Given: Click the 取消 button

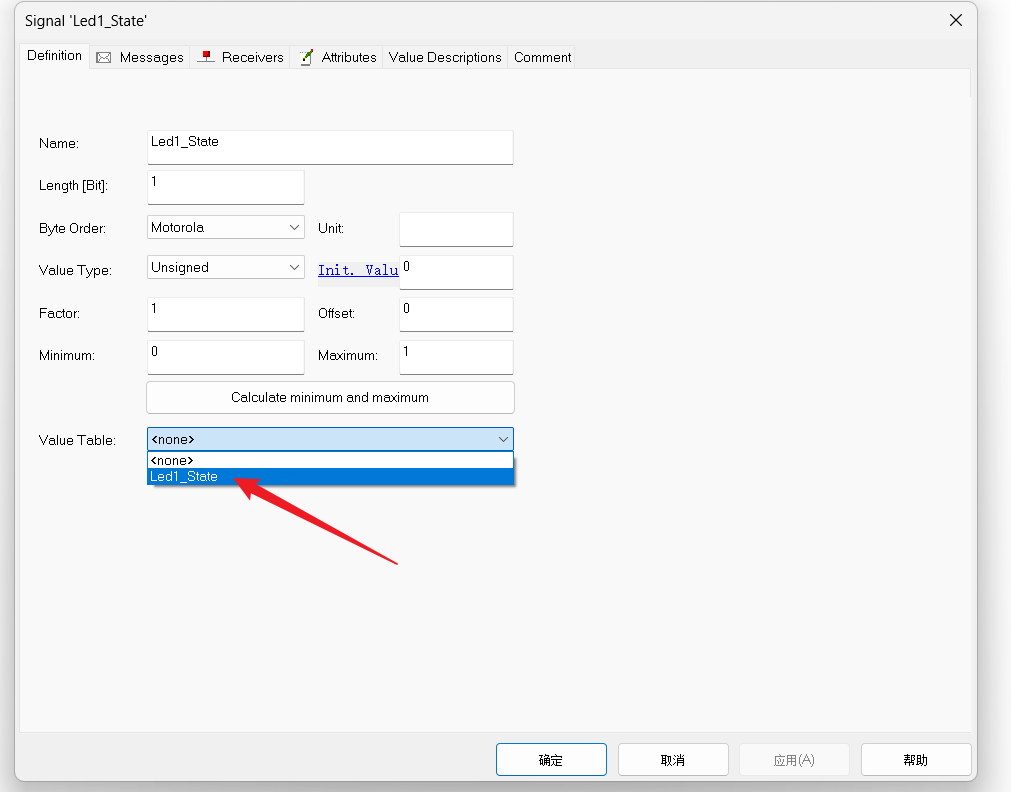Looking at the screenshot, I should pos(673,760).
